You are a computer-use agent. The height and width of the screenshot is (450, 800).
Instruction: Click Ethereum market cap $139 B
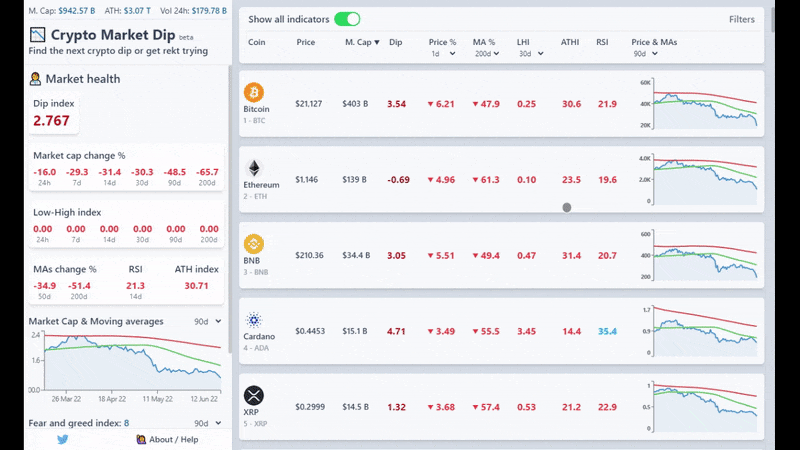click(355, 180)
